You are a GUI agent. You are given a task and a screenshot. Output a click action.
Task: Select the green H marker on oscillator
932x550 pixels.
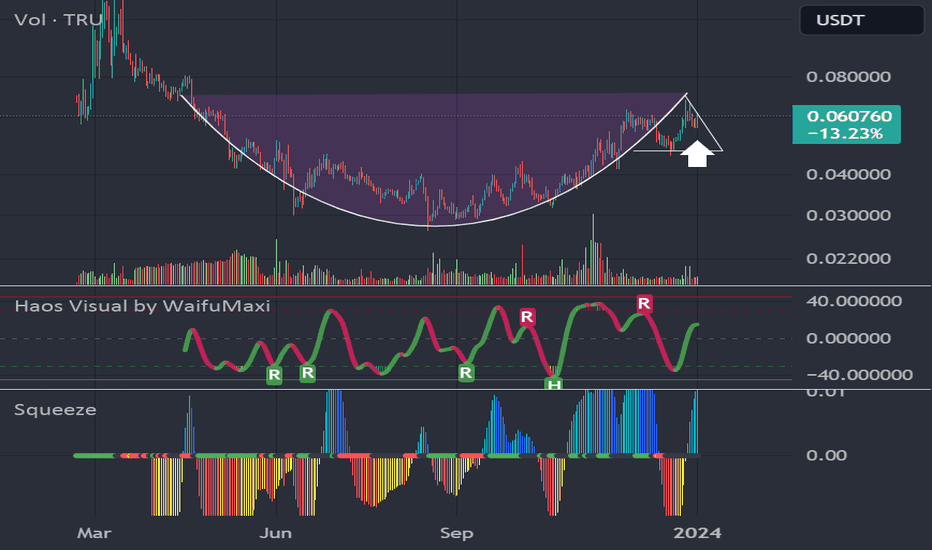click(554, 384)
